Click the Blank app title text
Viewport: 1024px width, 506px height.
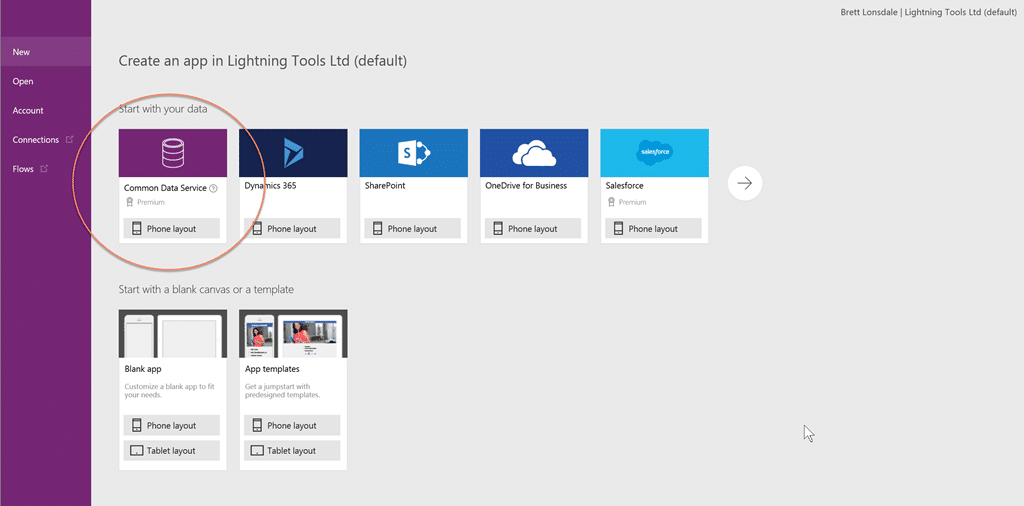(x=143, y=369)
